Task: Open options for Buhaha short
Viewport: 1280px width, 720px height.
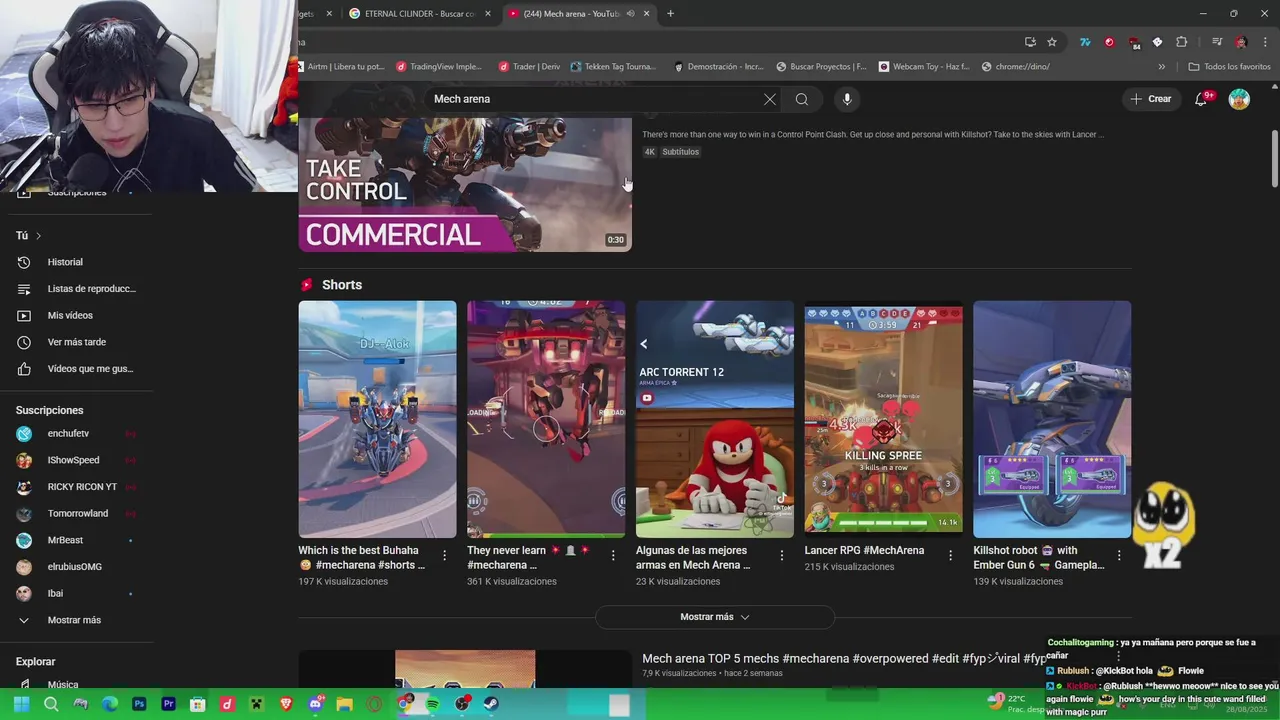Action: (445, 555)
